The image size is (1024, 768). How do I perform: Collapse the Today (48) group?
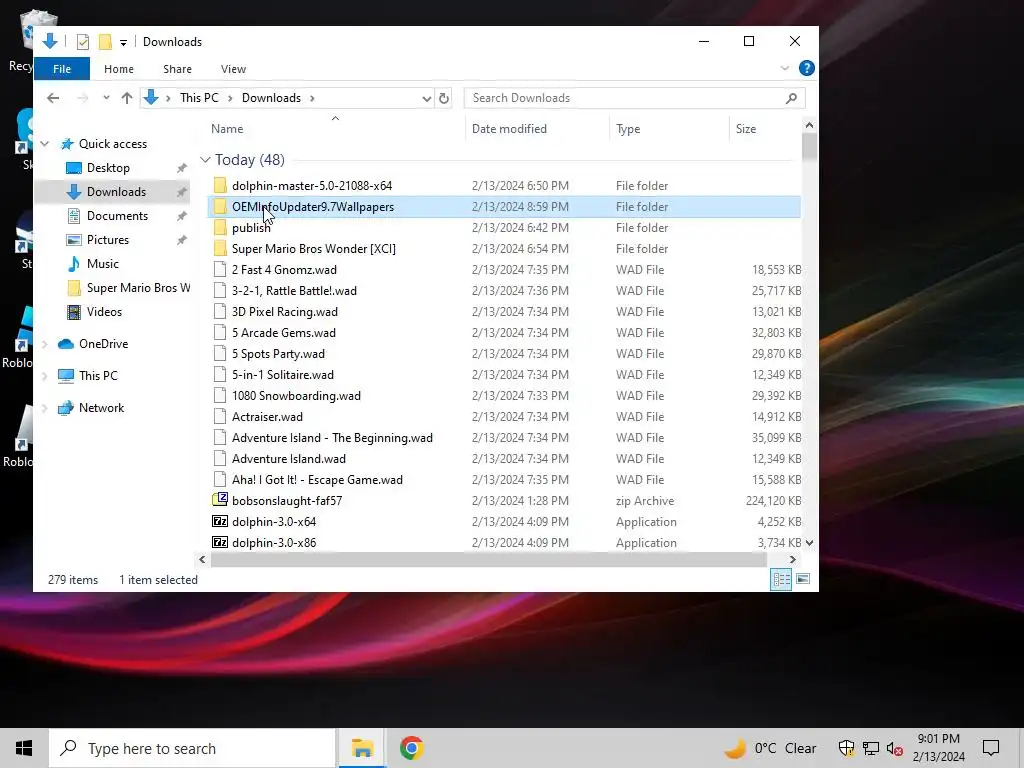click(x=205, y=160)
